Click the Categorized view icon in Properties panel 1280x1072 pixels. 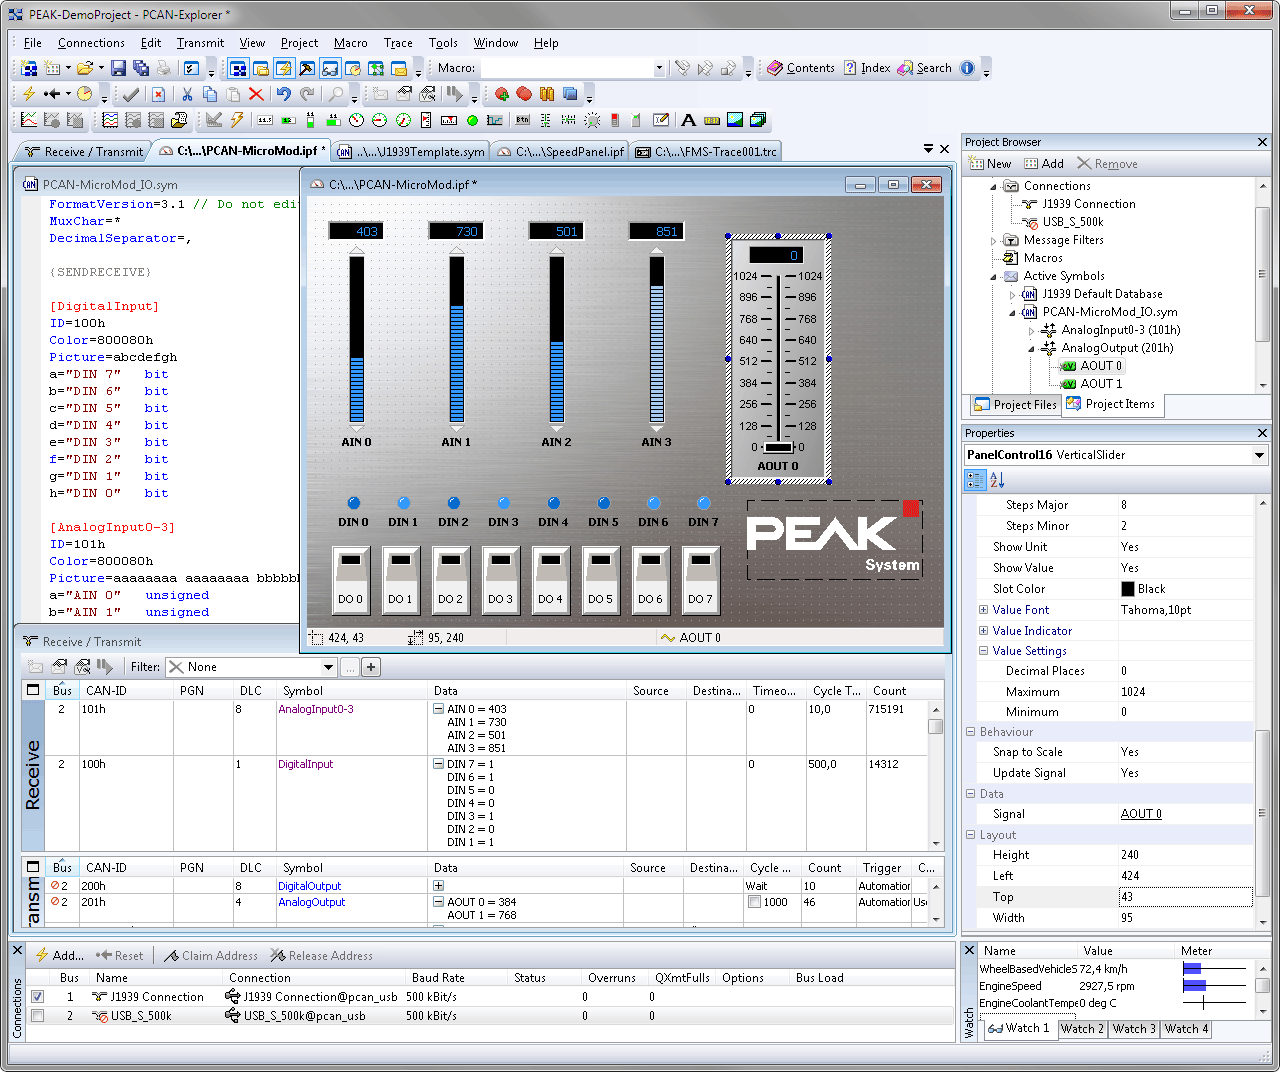tap(975, 480)
